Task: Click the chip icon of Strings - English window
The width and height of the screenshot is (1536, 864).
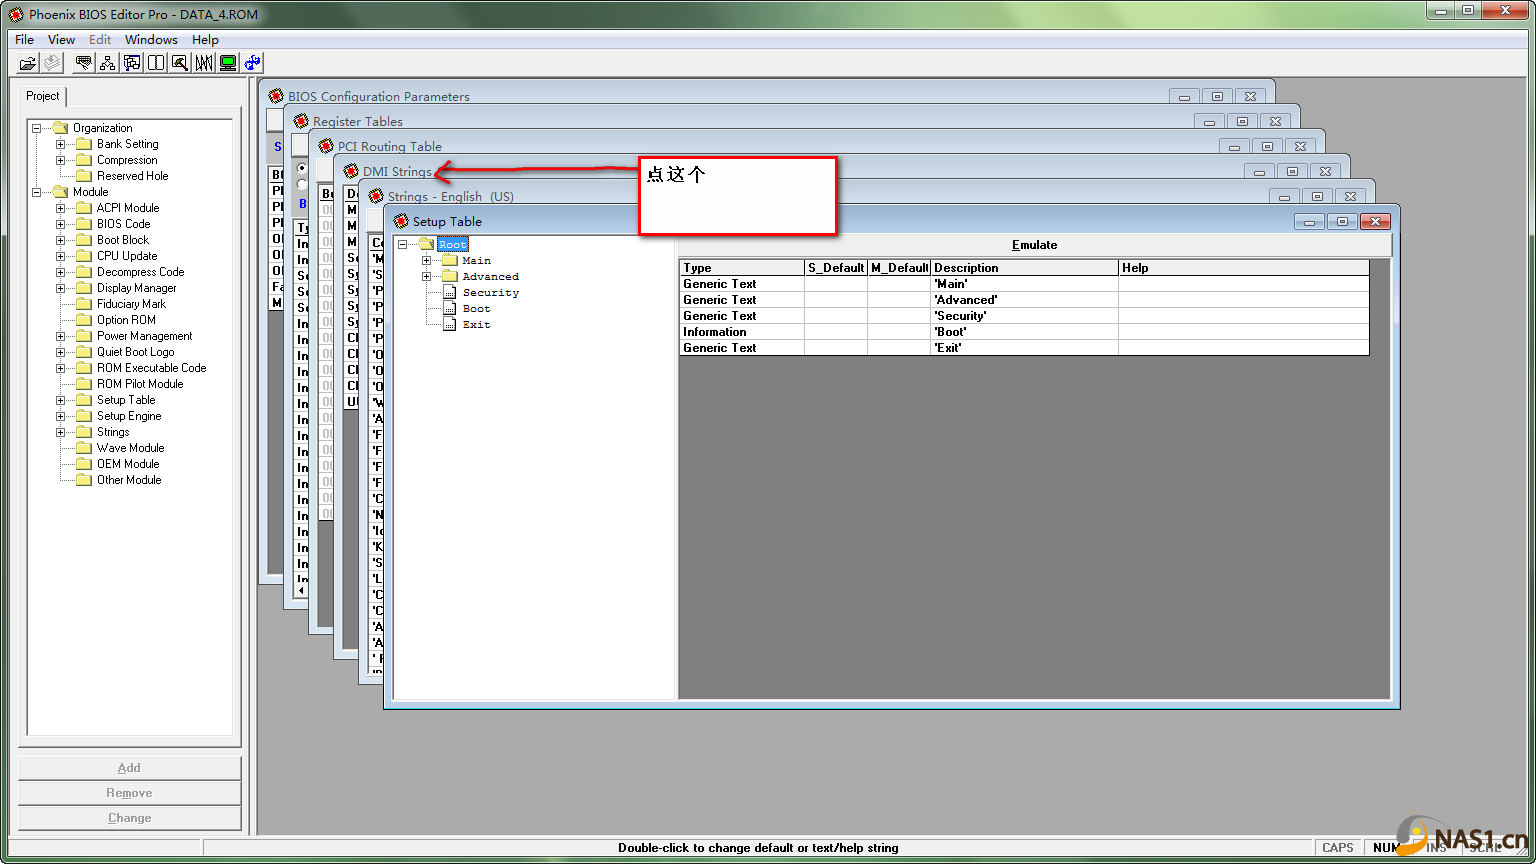Action: 376,196
